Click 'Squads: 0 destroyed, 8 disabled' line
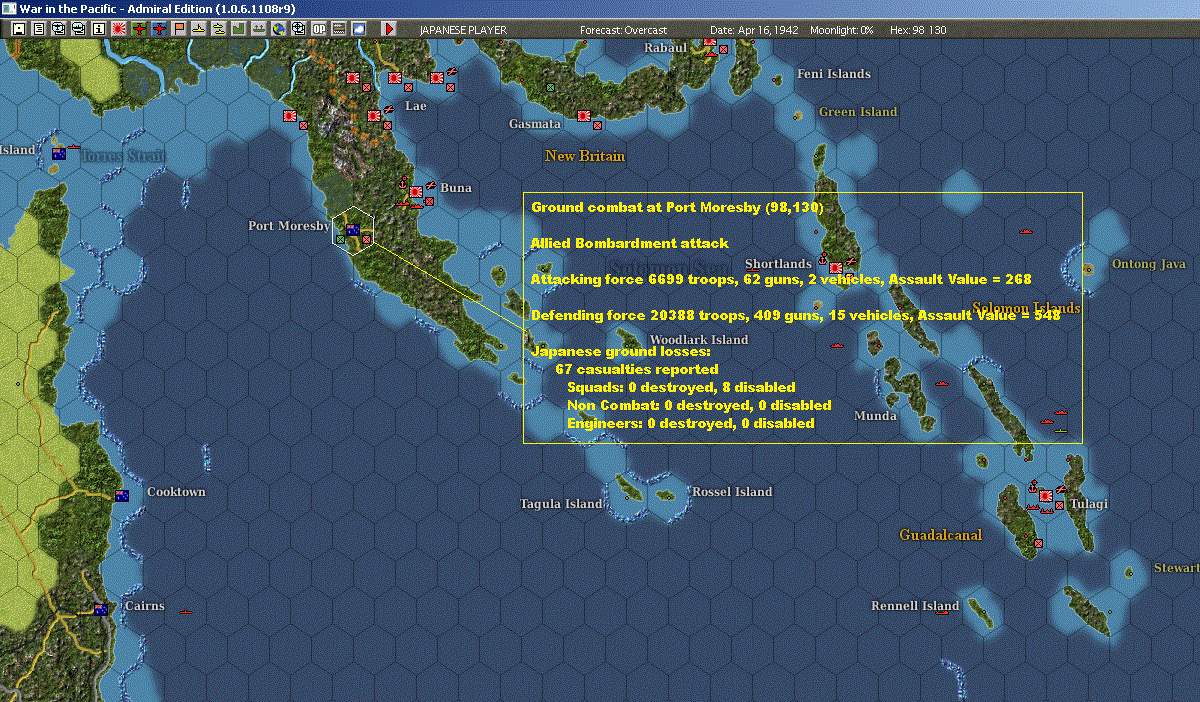Viewport: 1200px width, 702px height. (x=681, y=387)
